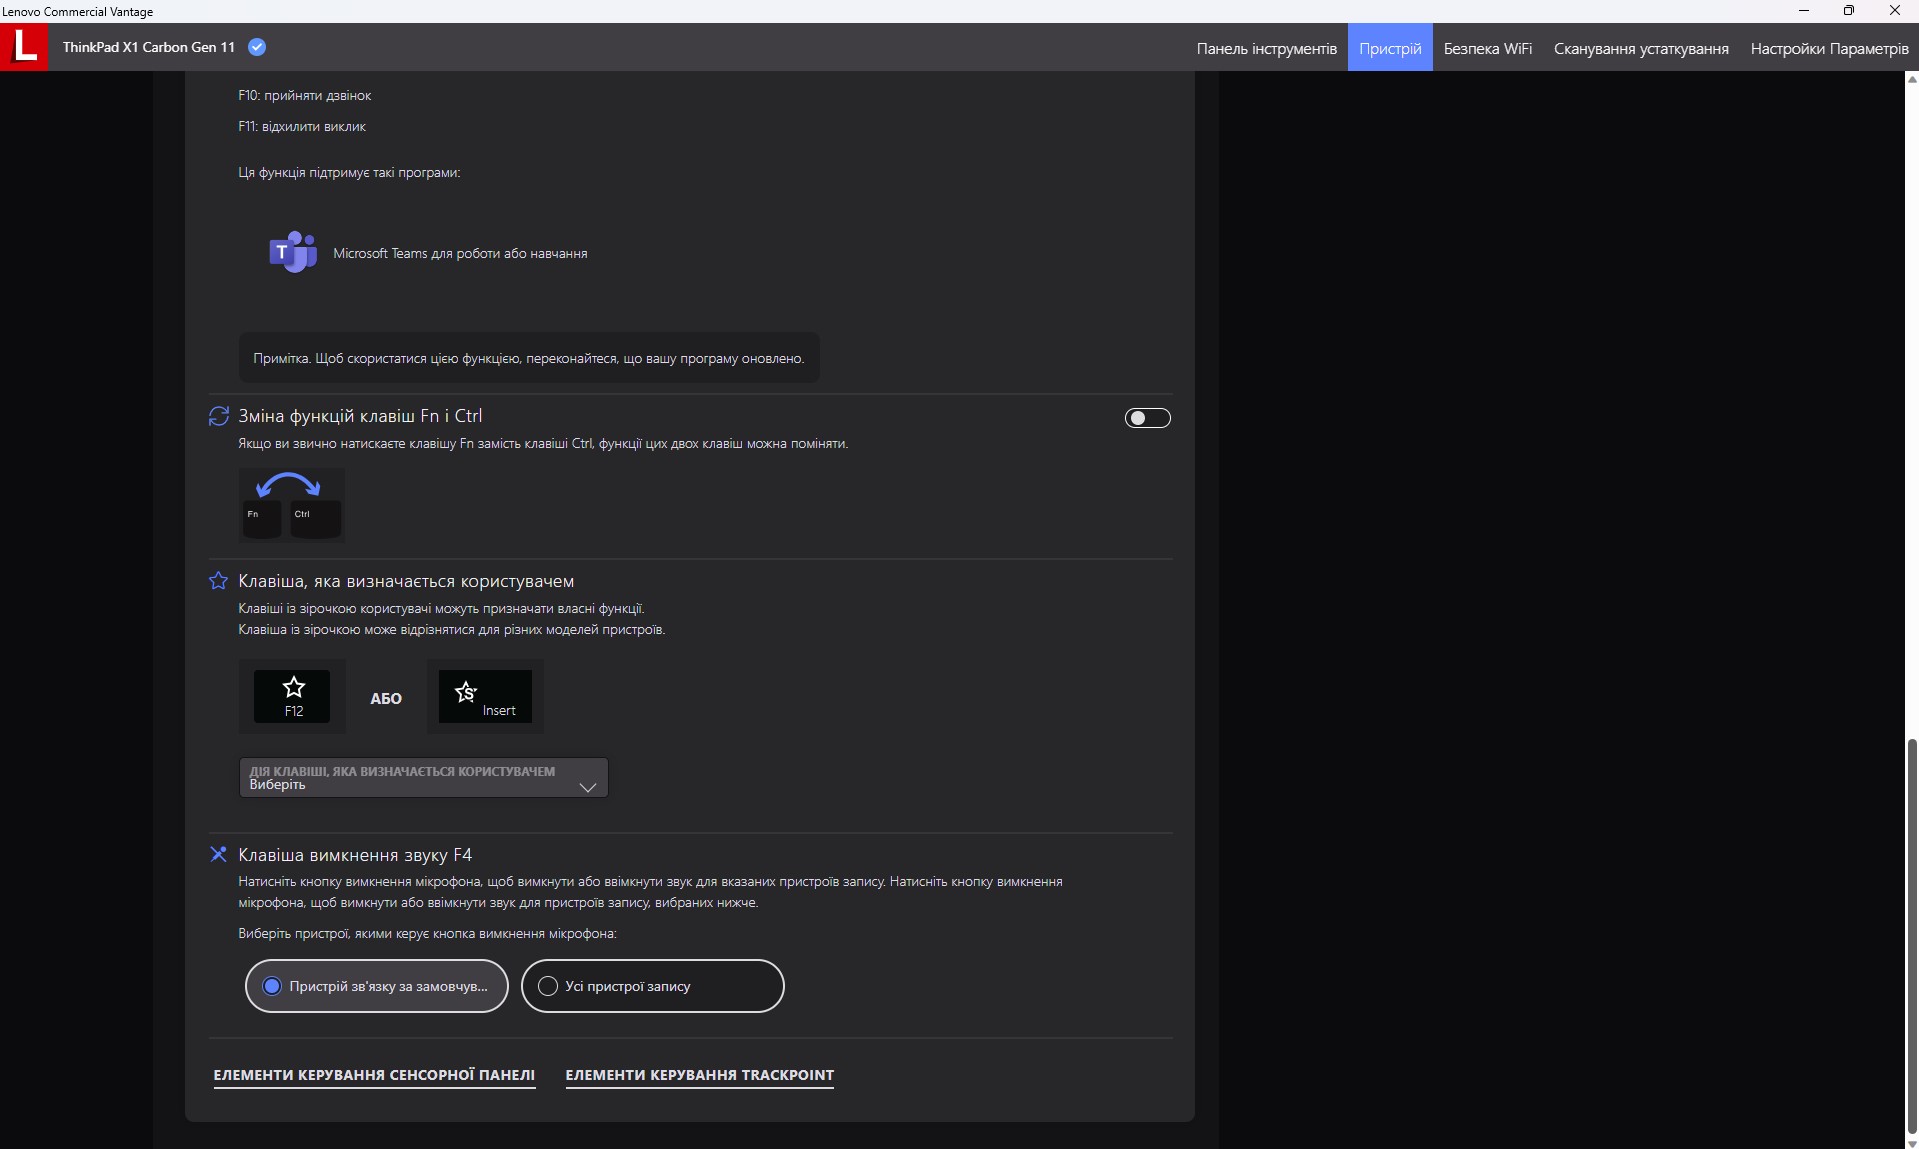Click the Fn Ctrl keys swap illustration
Screen dimensions: 1919x1149
[291, 504]
